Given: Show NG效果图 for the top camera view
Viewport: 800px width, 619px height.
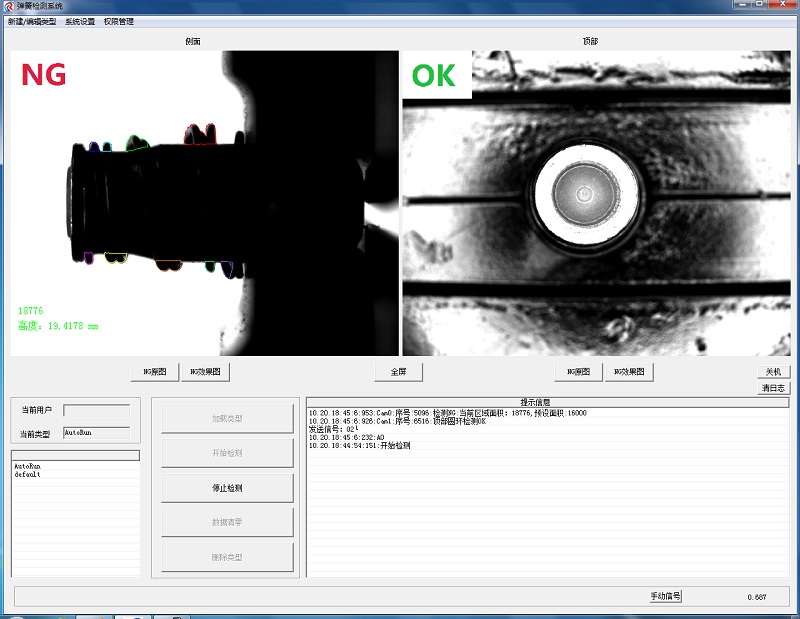Looking at the screenshot, I should [629, 372].
